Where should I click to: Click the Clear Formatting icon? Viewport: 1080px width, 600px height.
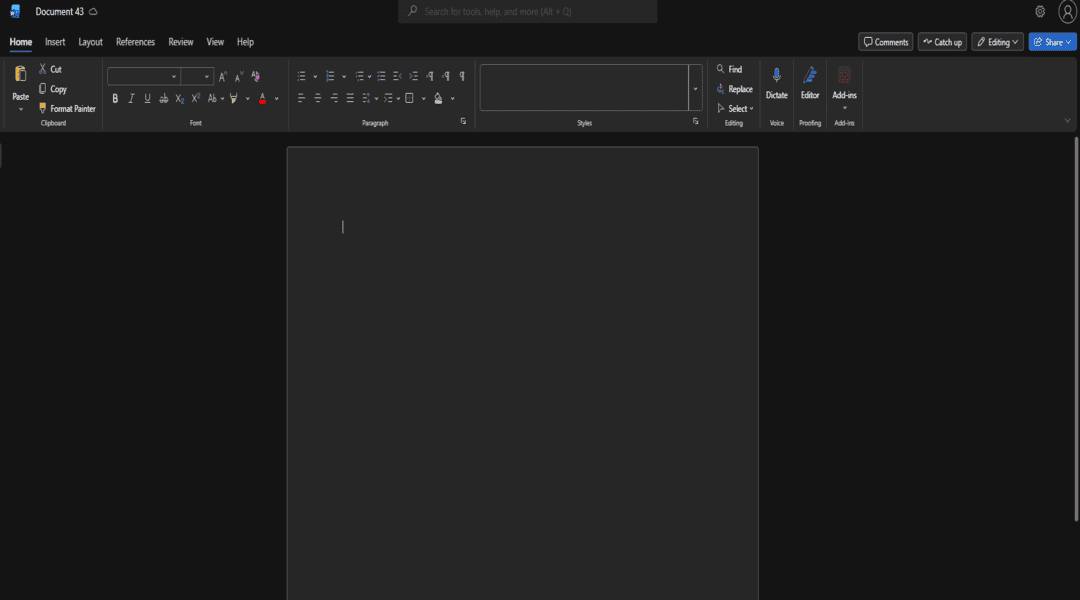(255, 76)
